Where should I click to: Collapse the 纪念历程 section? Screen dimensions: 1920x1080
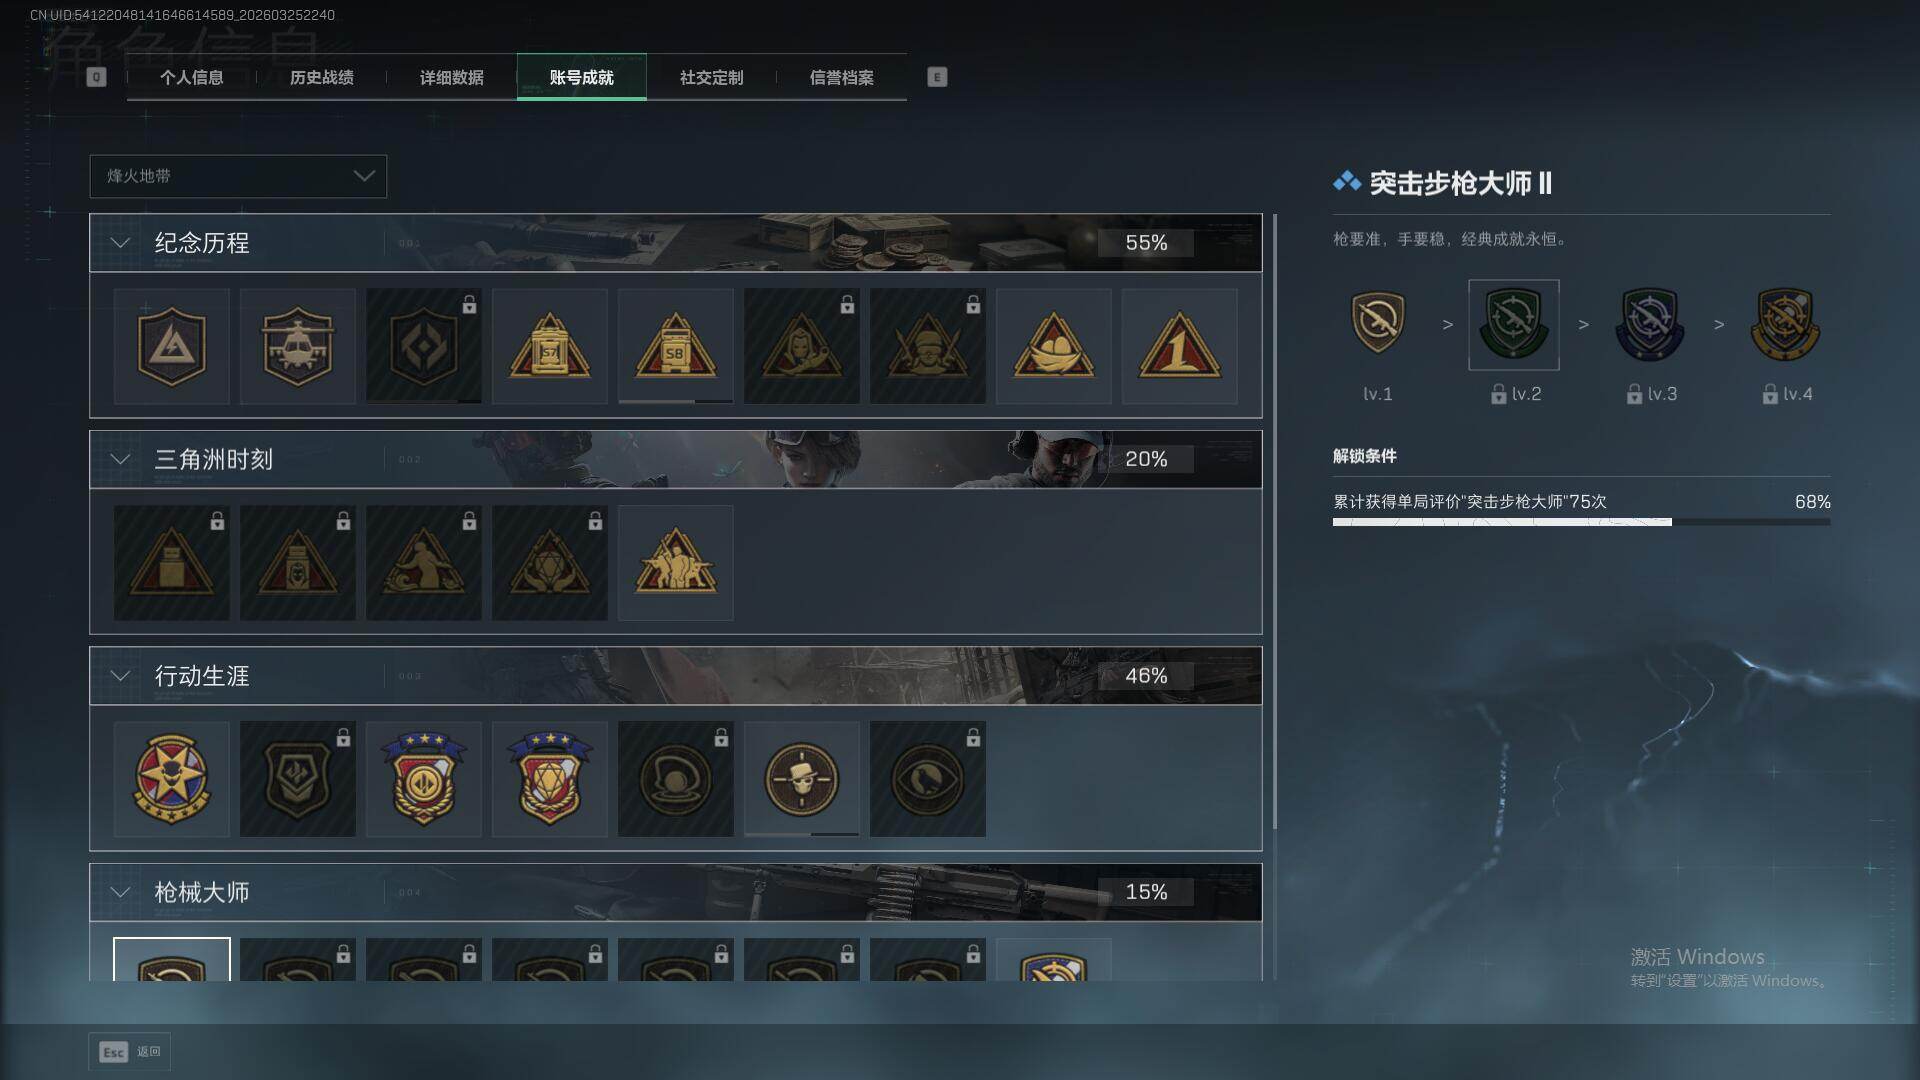tap(120, 243)
